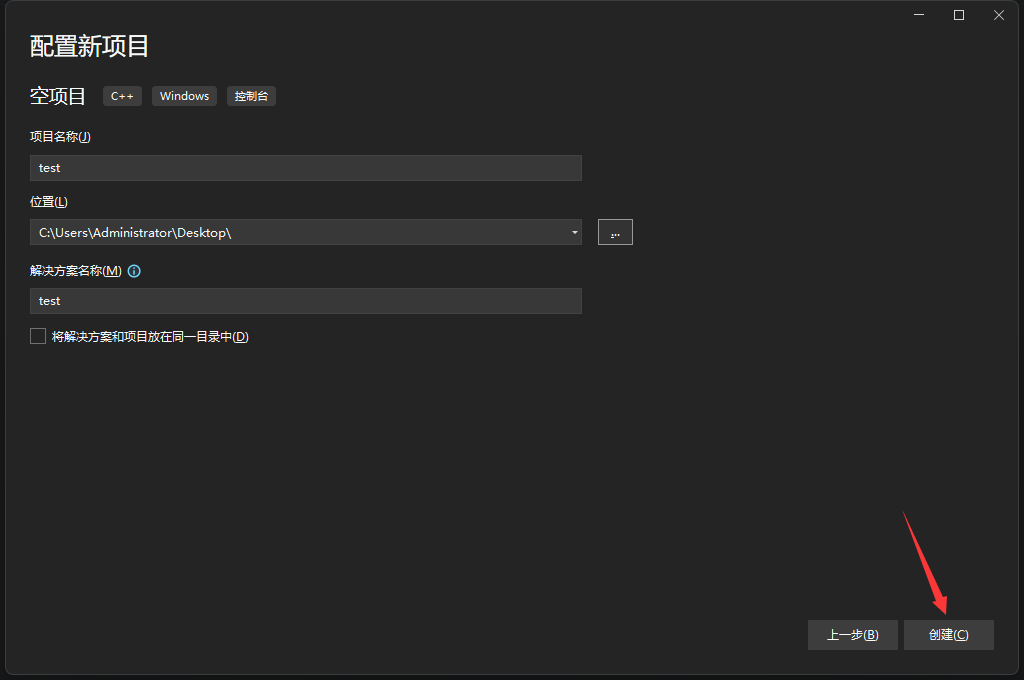Click the 项目名称(J) label
1024x680 pixels.
(x=60, y=137)
